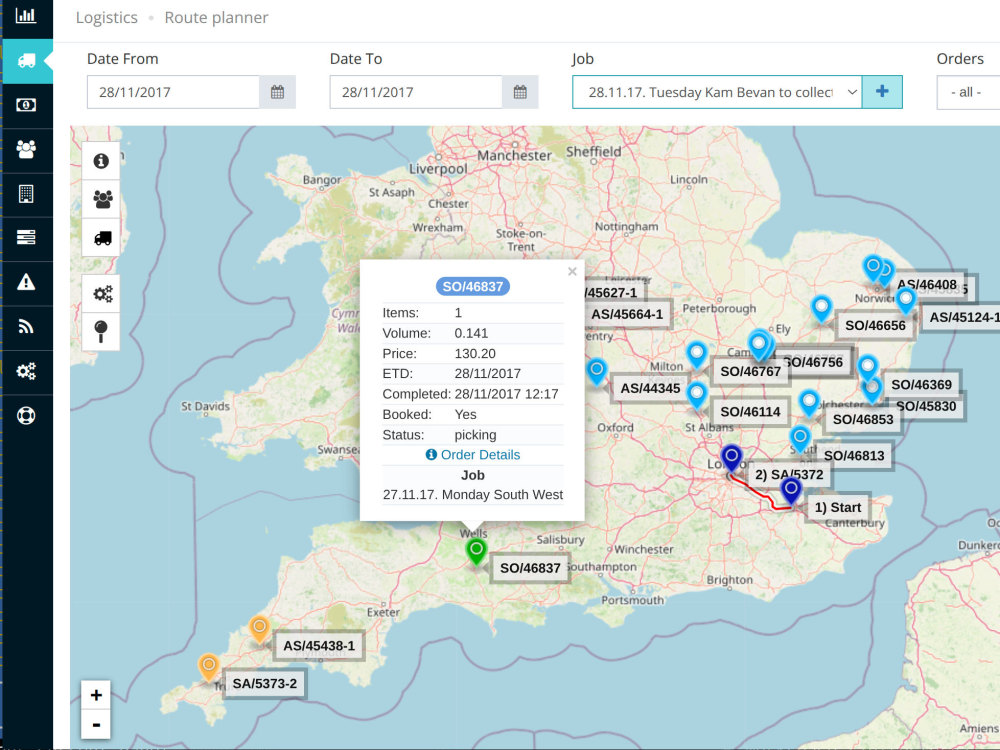Open the users group sidebar icon
This screenshot has width=1000, height=750.
click(26, 150)
